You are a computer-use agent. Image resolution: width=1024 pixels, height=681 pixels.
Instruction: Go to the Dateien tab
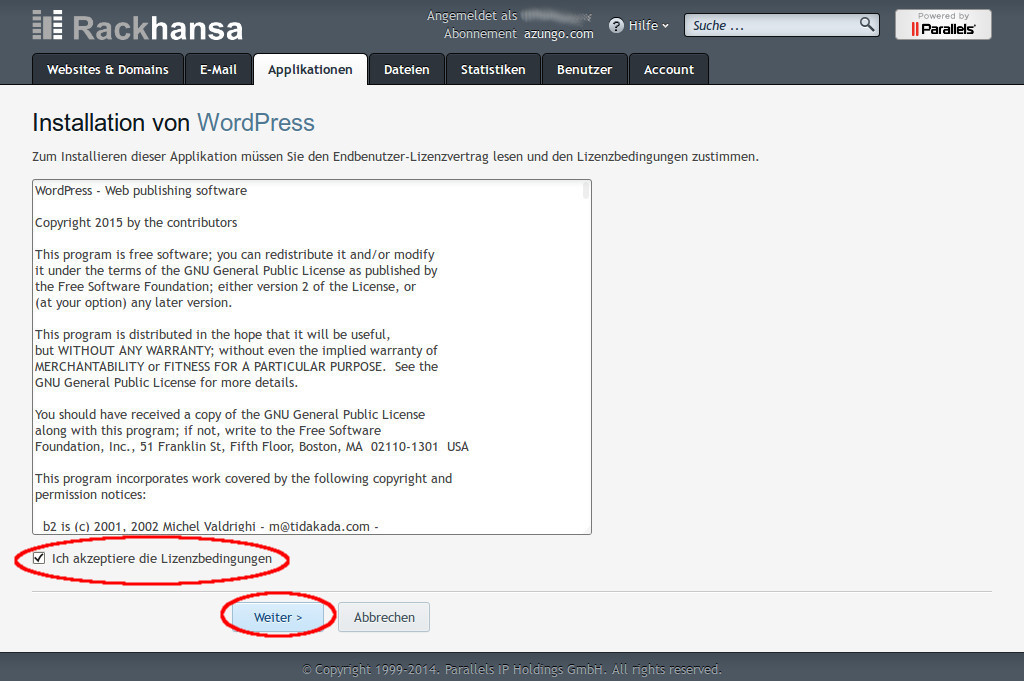[x=406, y=69]
